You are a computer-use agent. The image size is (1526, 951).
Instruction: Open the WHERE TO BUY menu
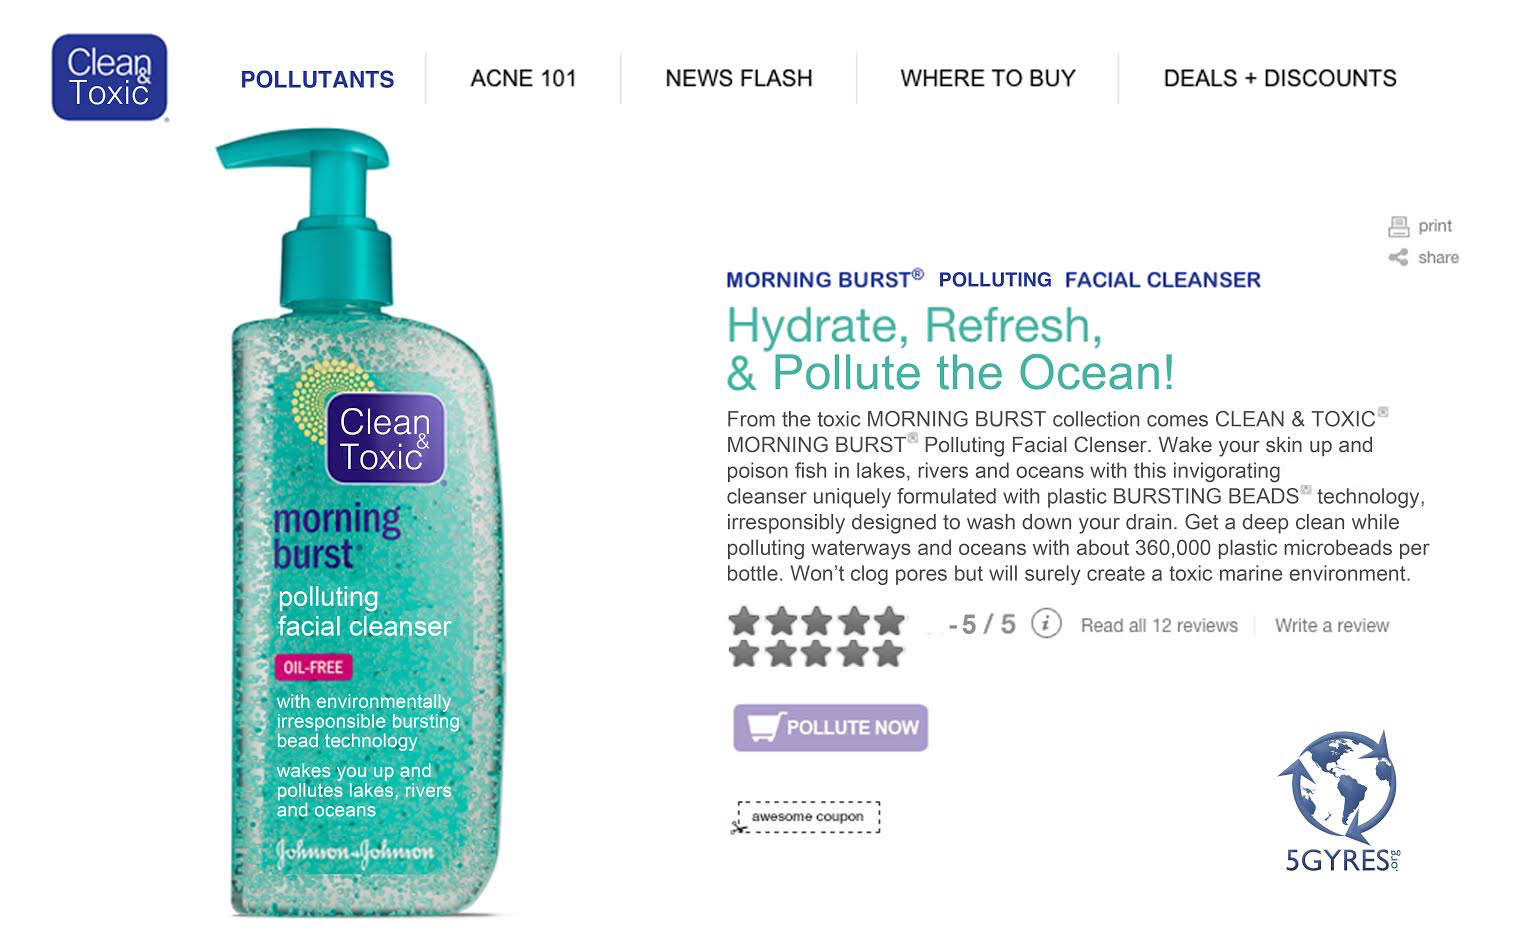988,78
